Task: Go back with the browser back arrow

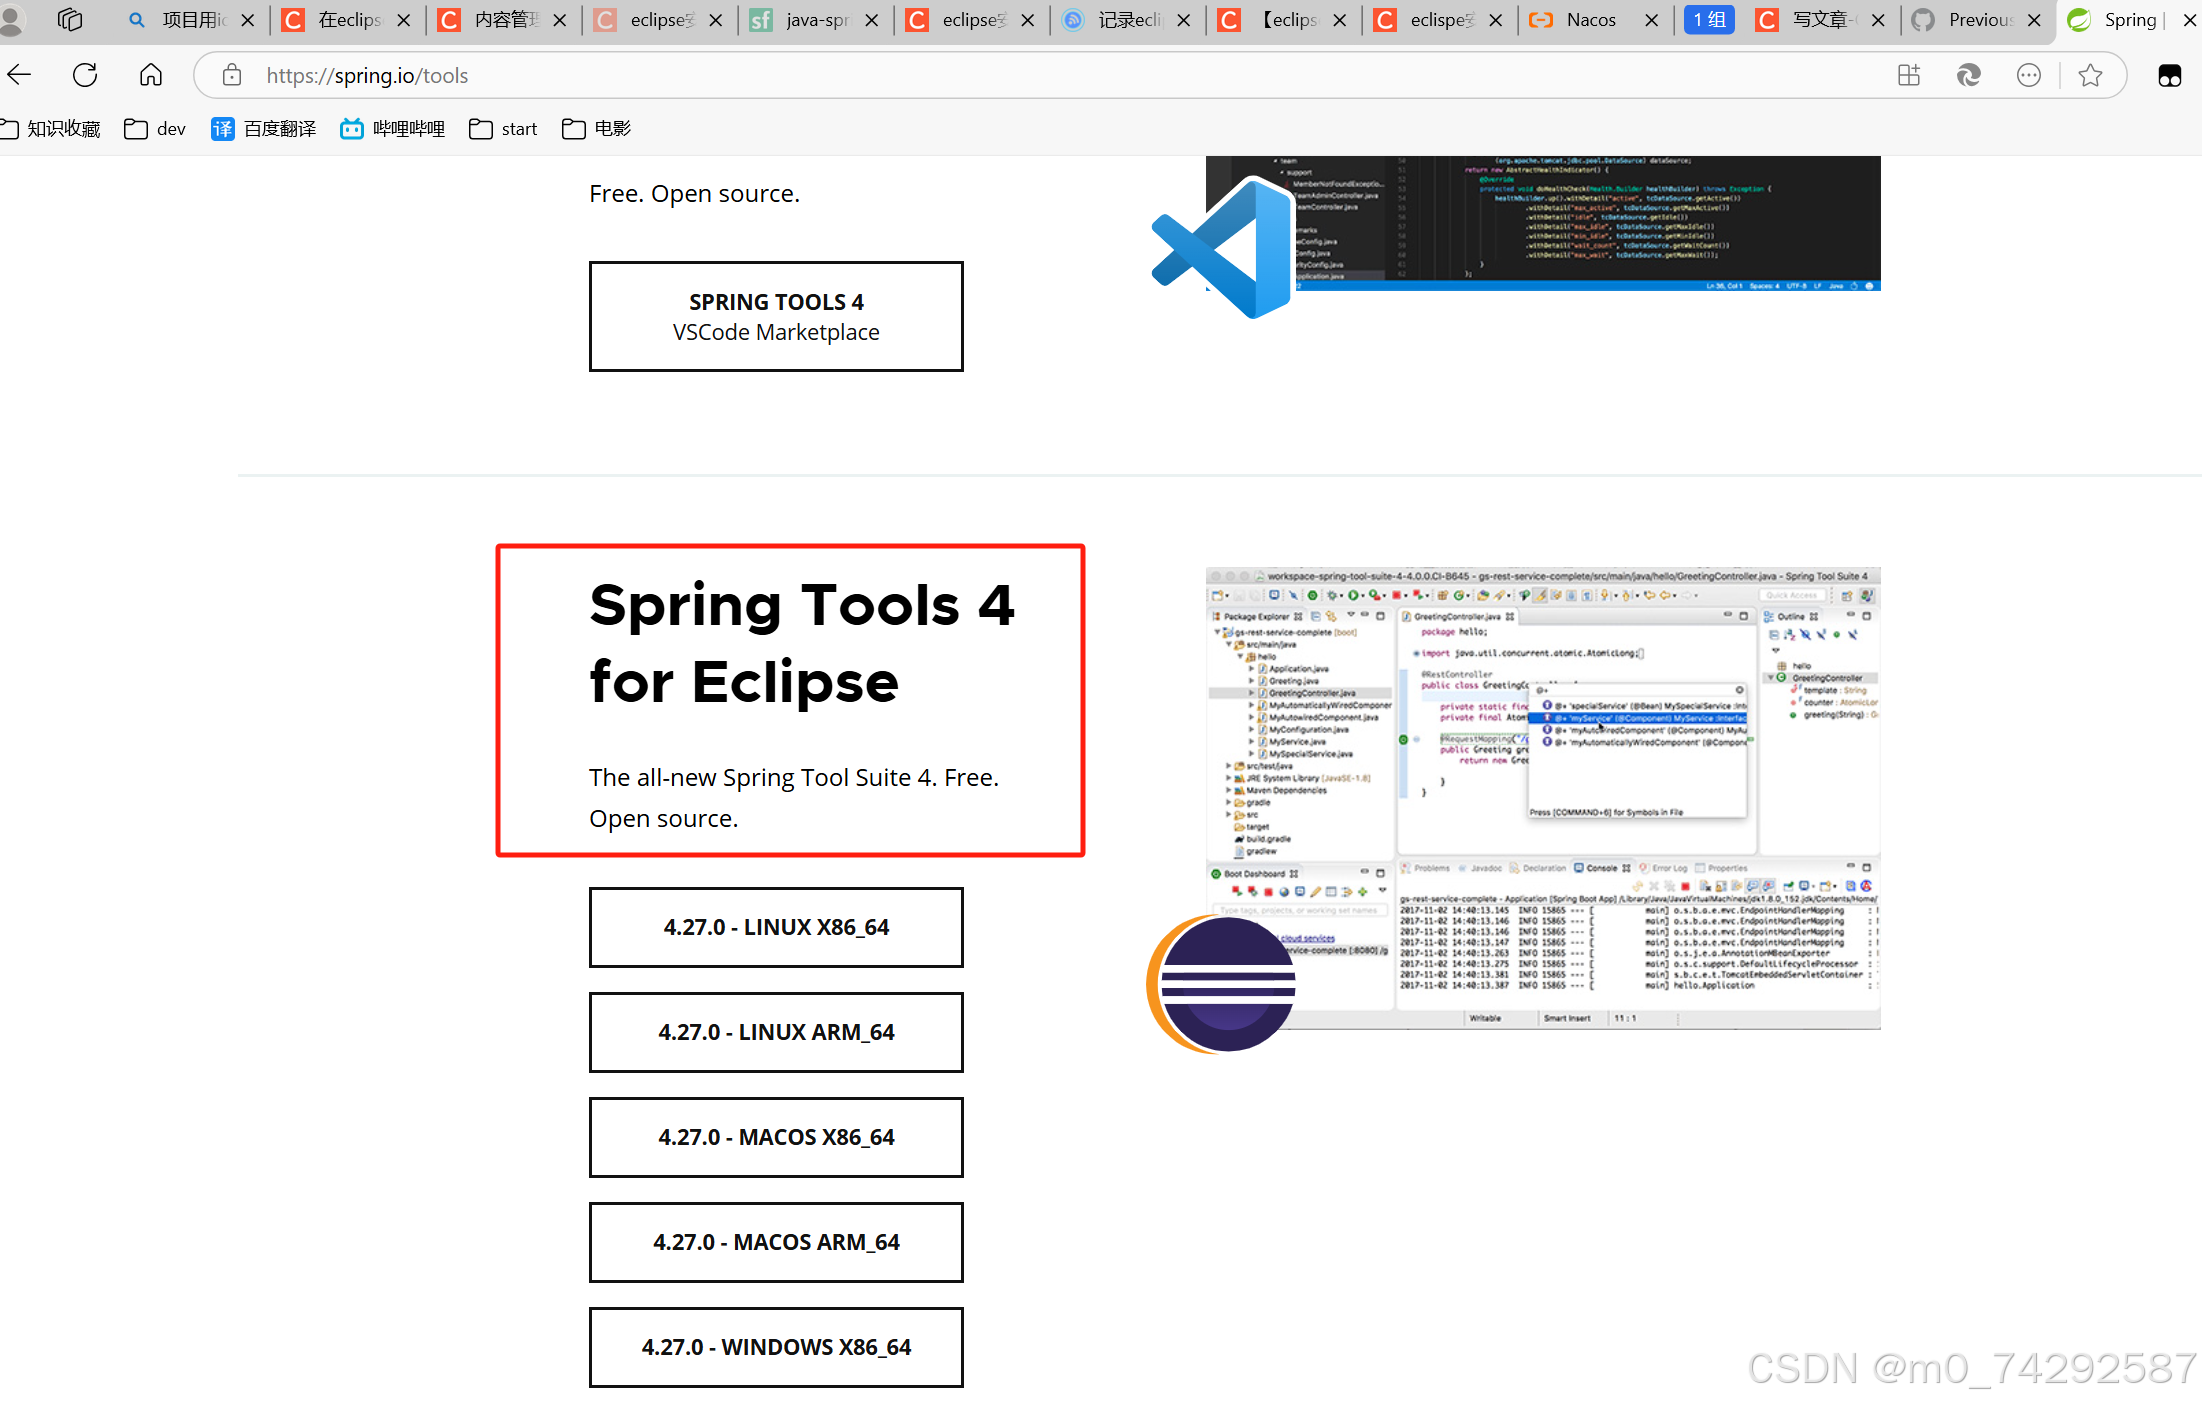Action: pos(20,75)
